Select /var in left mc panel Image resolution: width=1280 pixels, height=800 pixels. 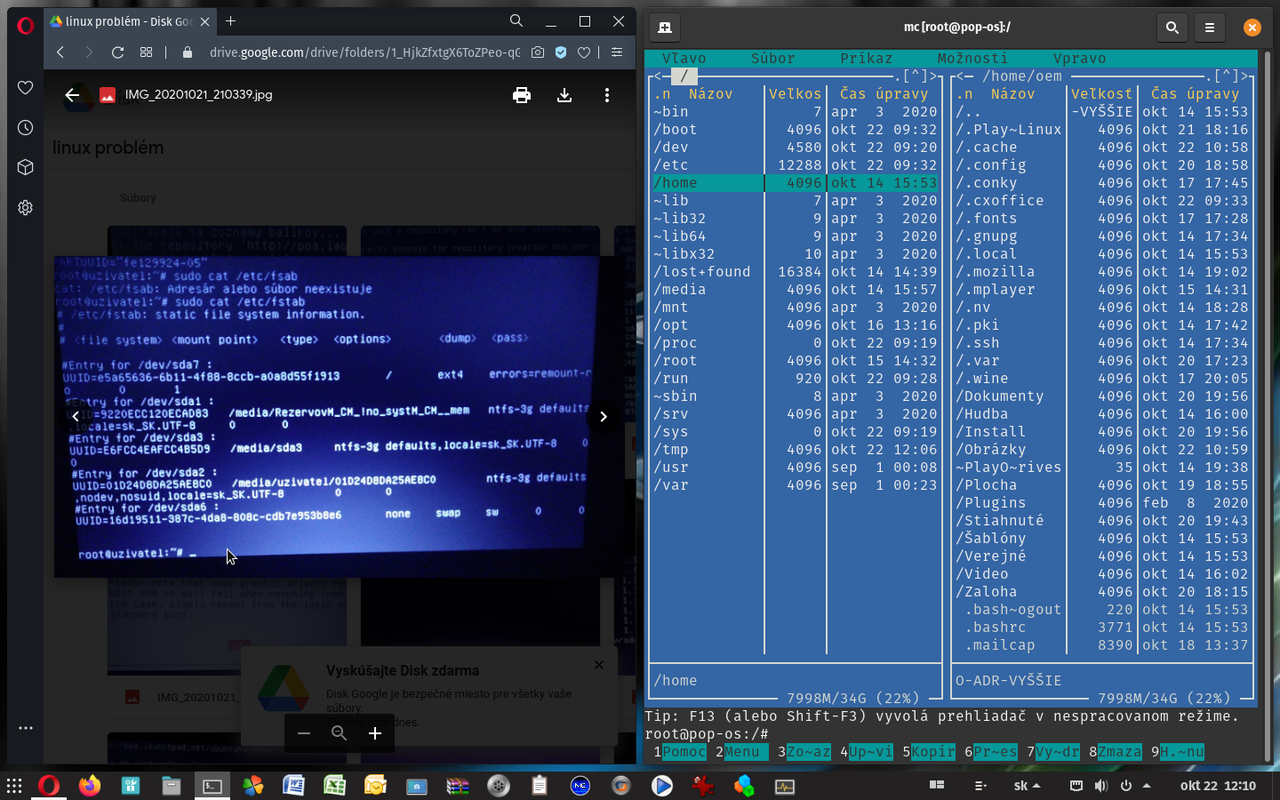796,485
